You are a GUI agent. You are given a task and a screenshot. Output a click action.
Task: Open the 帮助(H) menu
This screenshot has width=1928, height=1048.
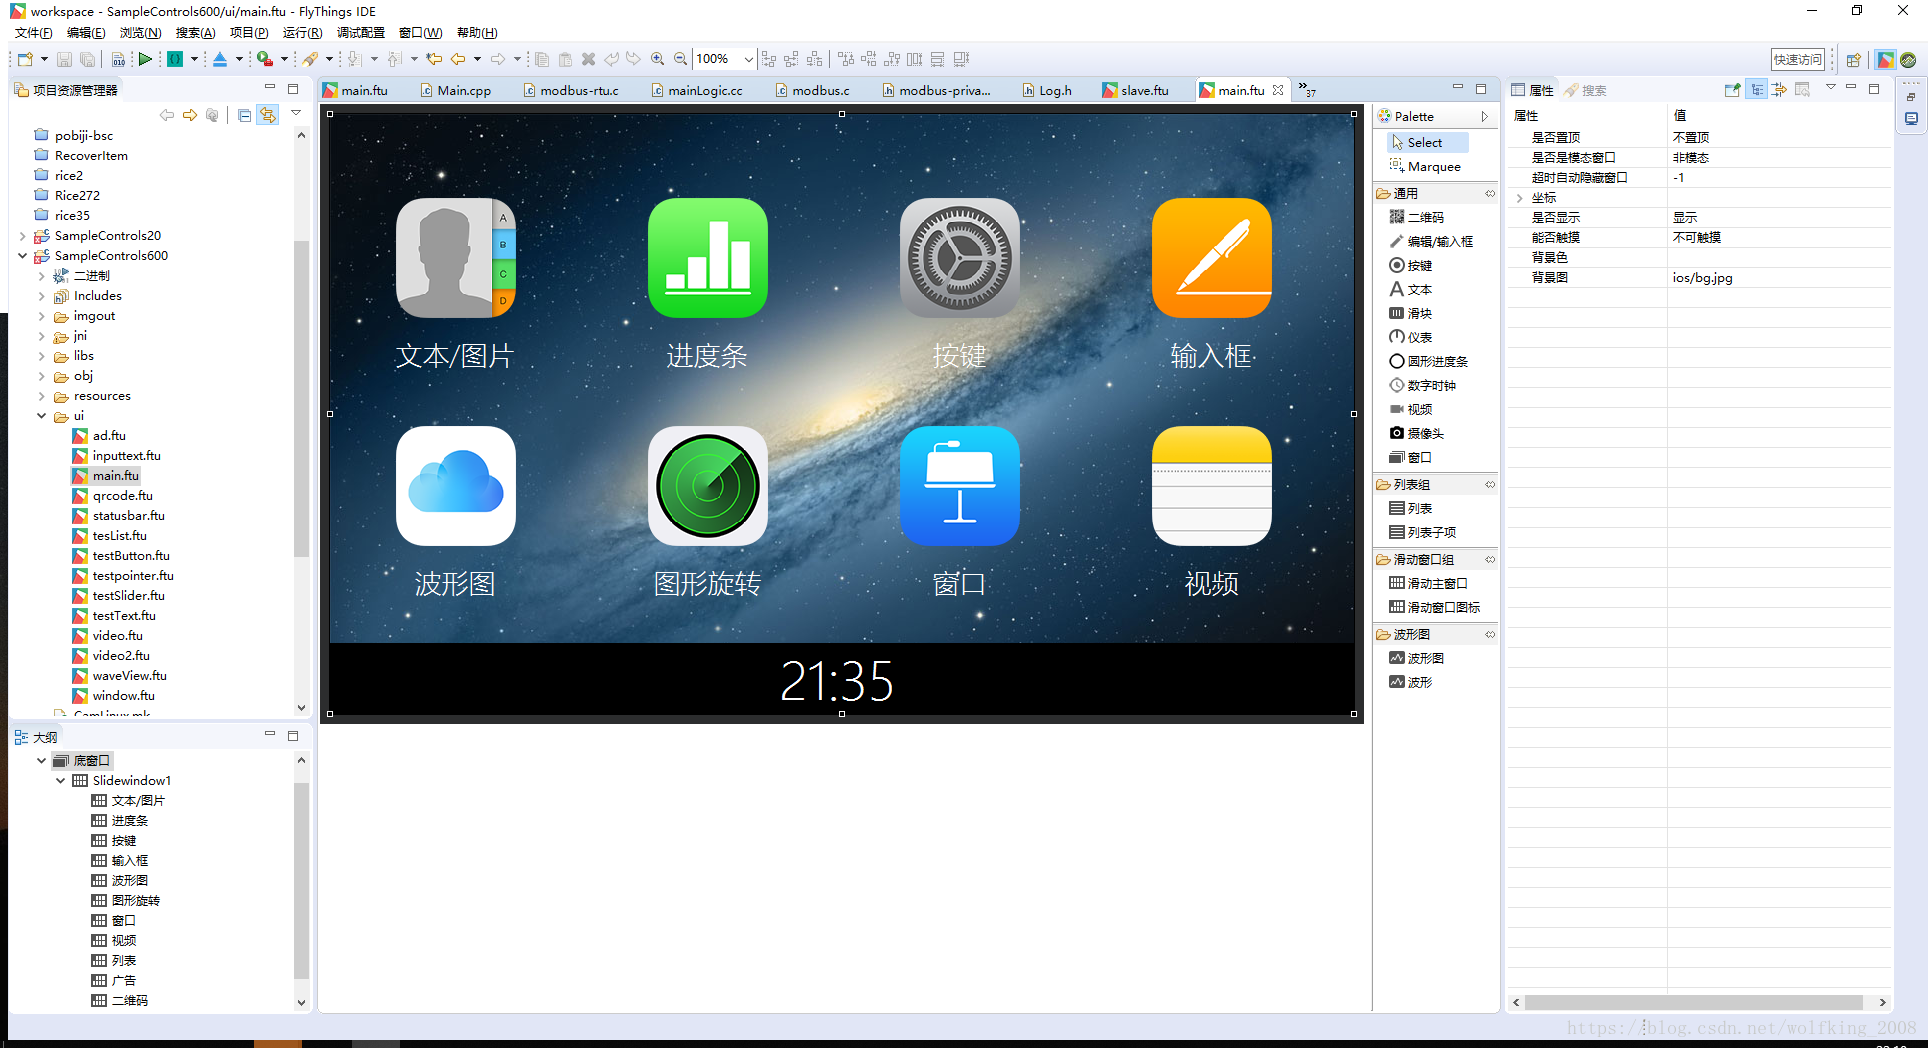(x=477, y=33)
